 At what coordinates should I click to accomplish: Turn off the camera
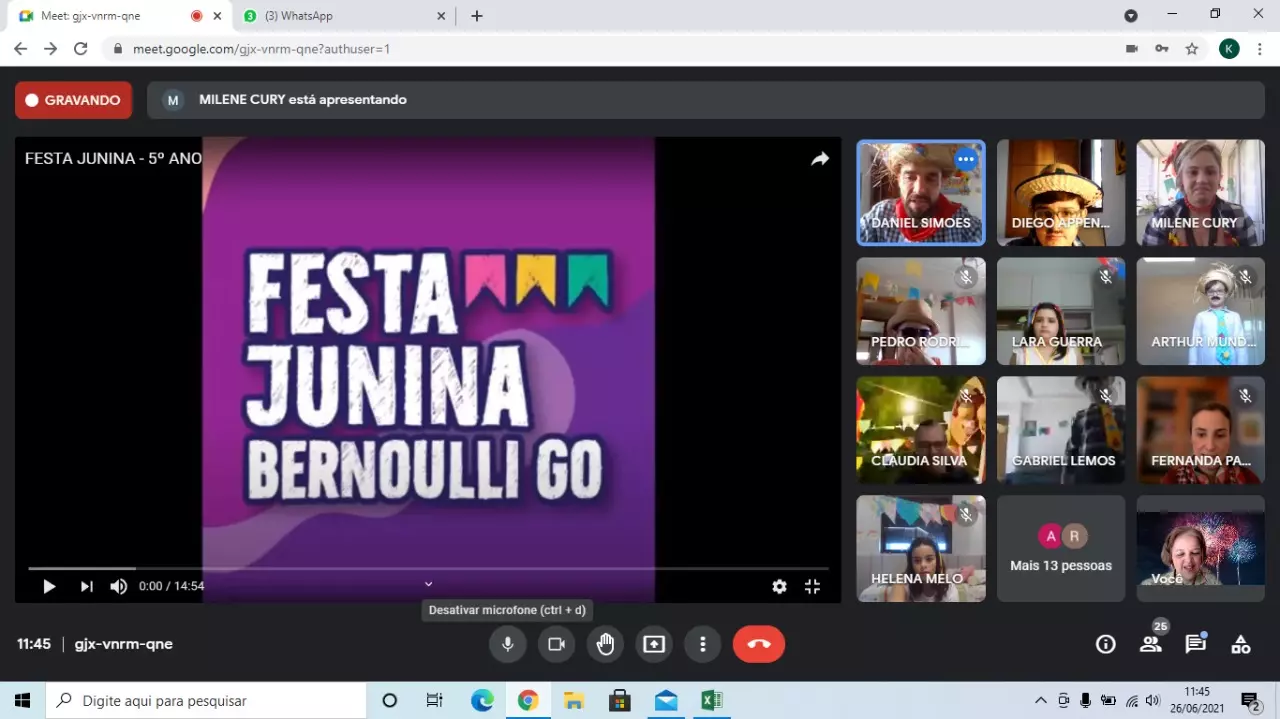pos(557,644)
